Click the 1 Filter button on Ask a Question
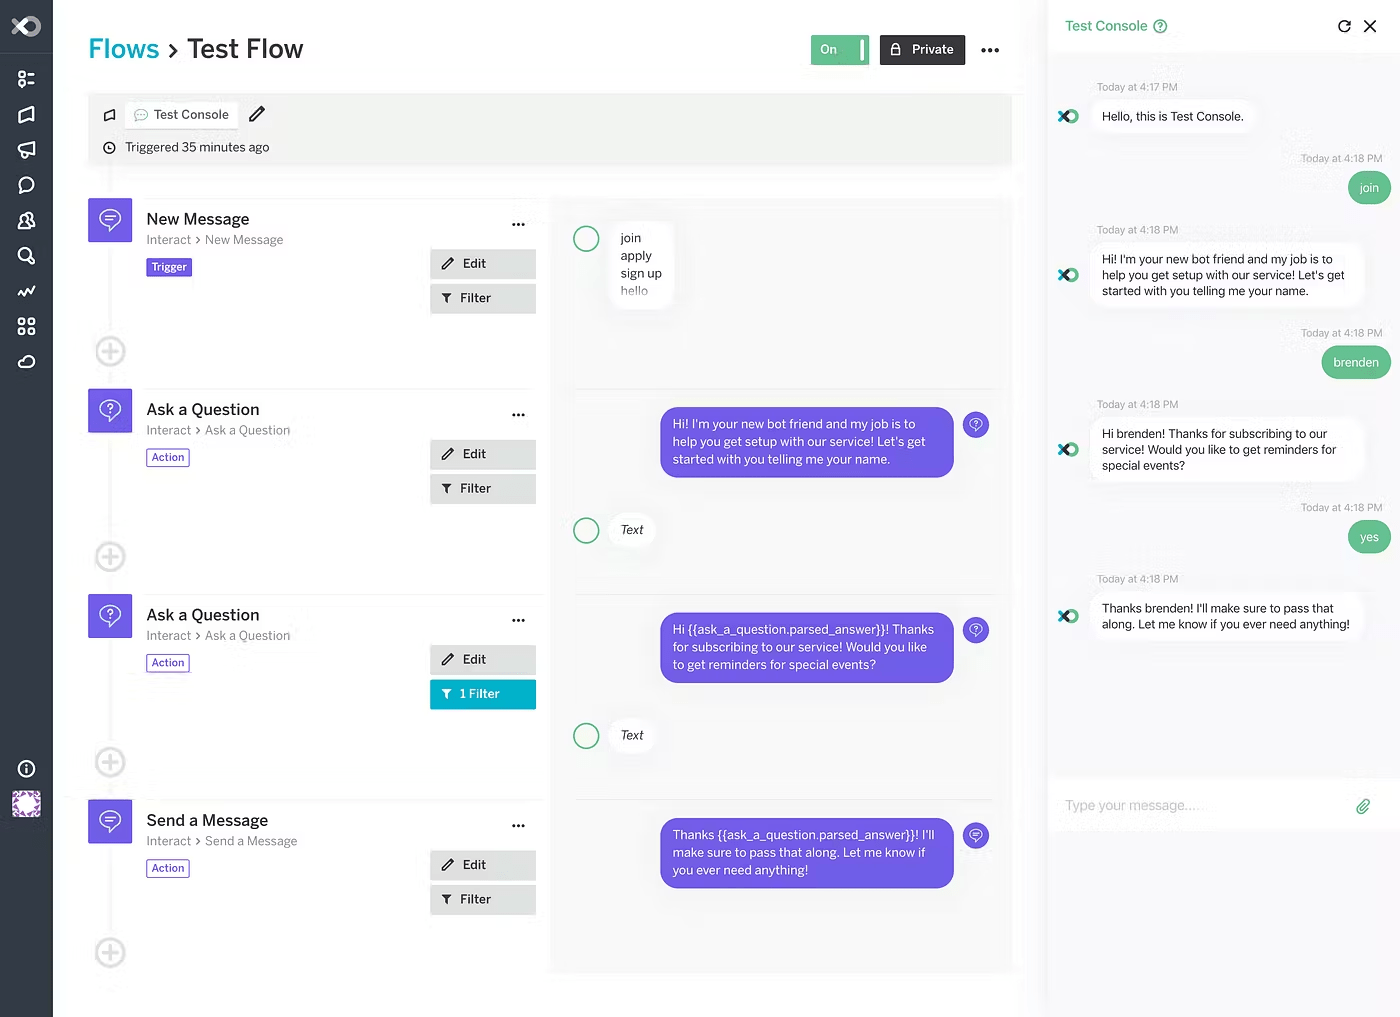 [x=482, y=693]
